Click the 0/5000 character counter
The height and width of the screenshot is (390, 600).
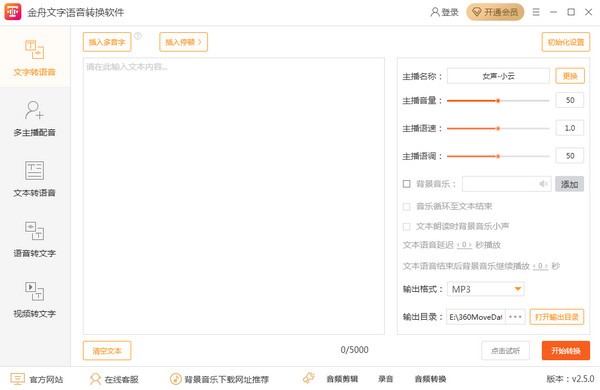354,350
